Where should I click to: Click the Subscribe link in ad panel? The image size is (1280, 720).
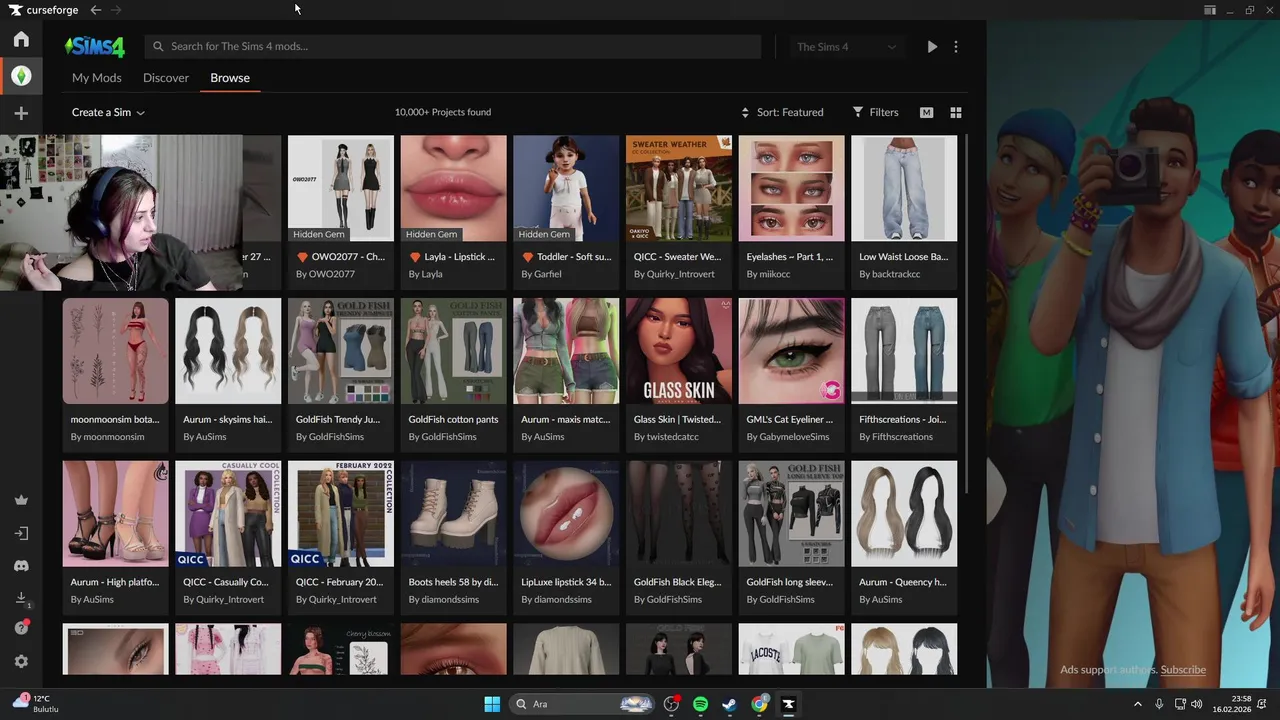[1183, 670]
